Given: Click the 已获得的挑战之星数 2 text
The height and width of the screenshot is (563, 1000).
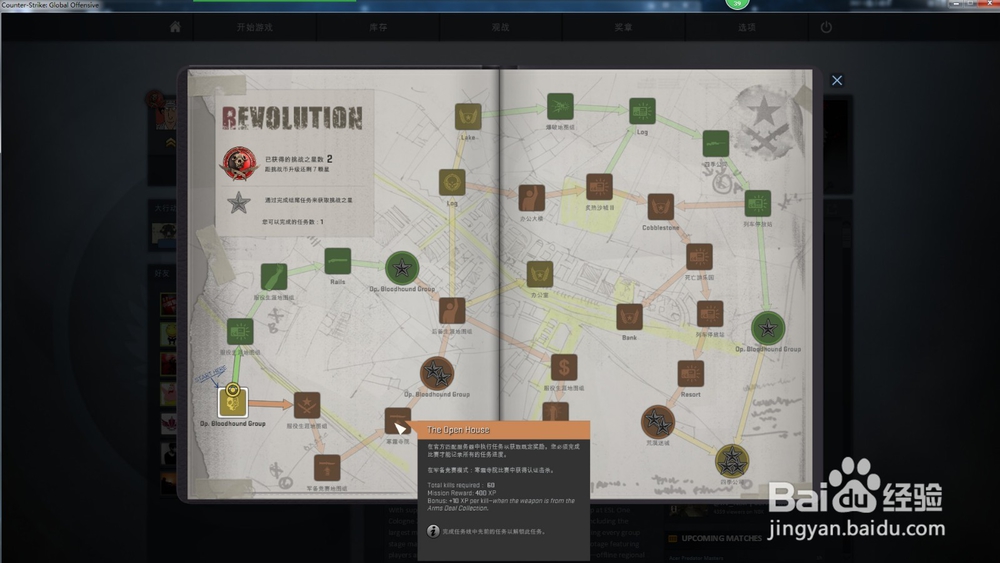Looking at the screenshot, I should 298,159.
